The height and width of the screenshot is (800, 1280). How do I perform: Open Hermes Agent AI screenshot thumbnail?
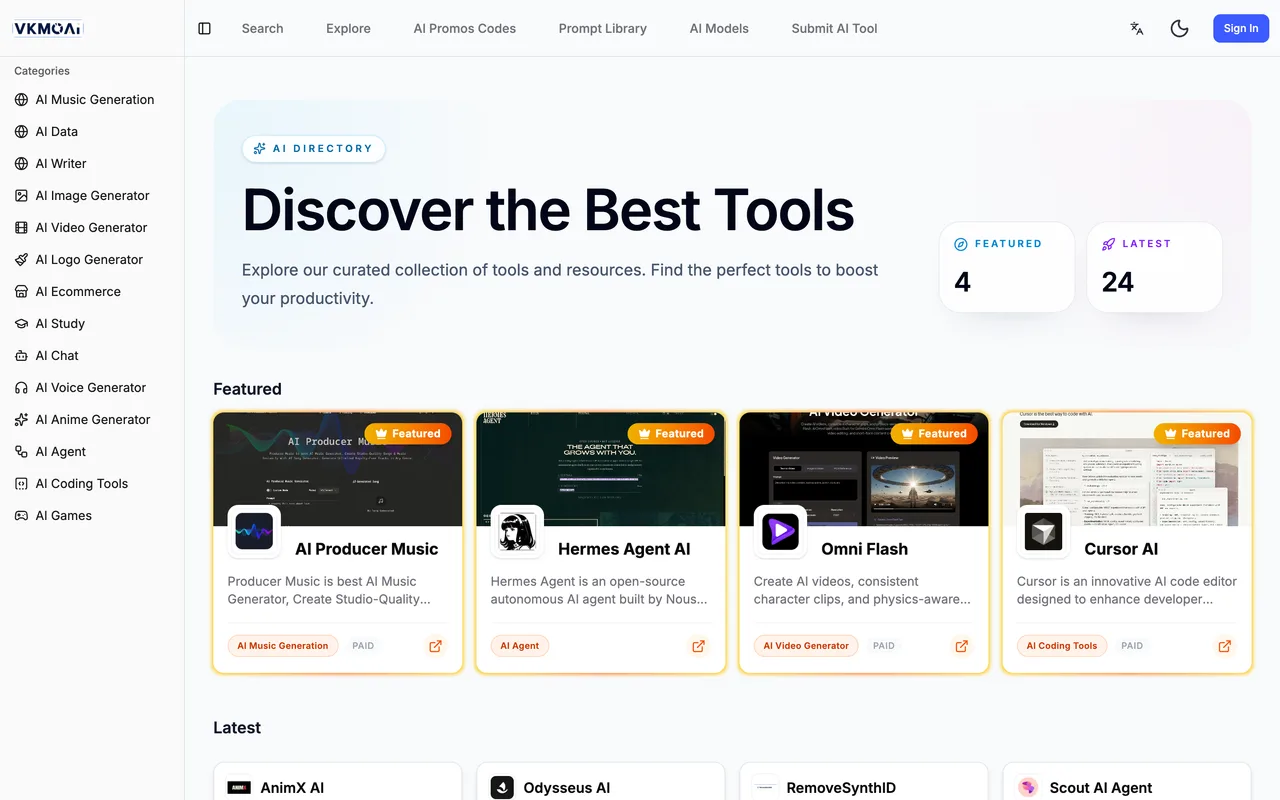pos(601,469)
